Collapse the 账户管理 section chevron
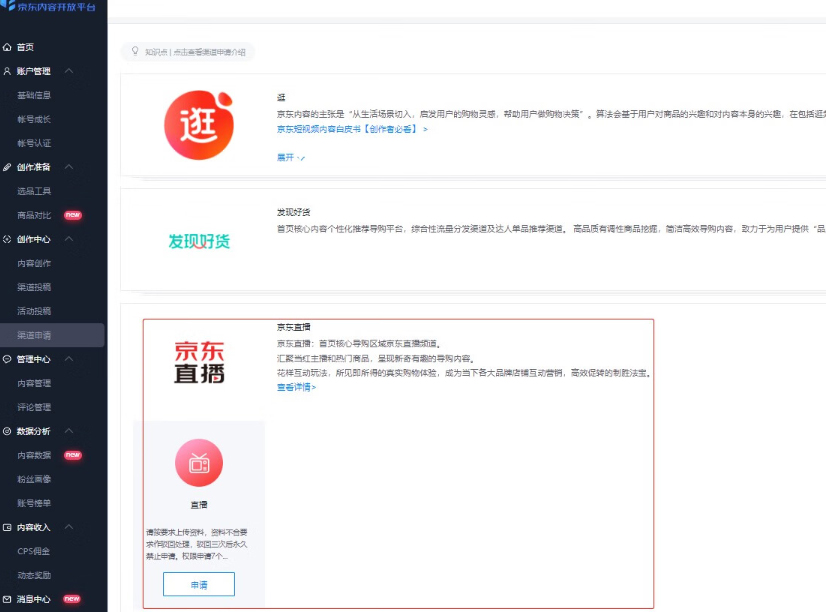 pos(67,71)
